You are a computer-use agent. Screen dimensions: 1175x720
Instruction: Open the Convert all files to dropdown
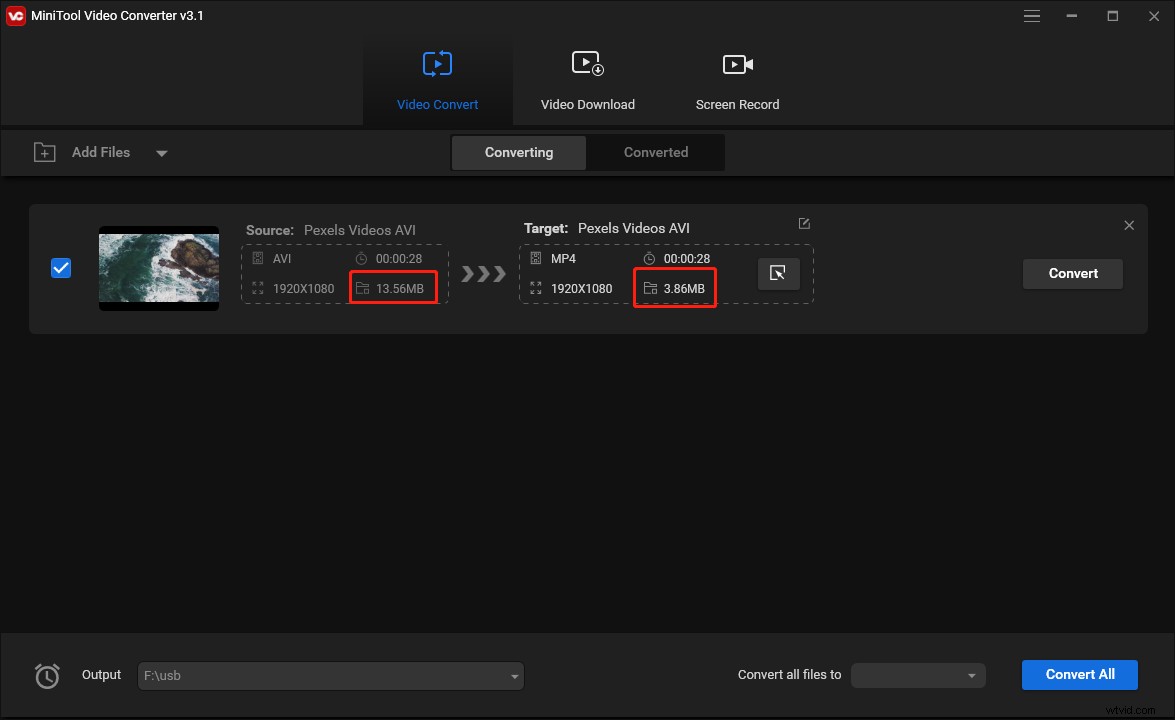click(x=917, y=675)
